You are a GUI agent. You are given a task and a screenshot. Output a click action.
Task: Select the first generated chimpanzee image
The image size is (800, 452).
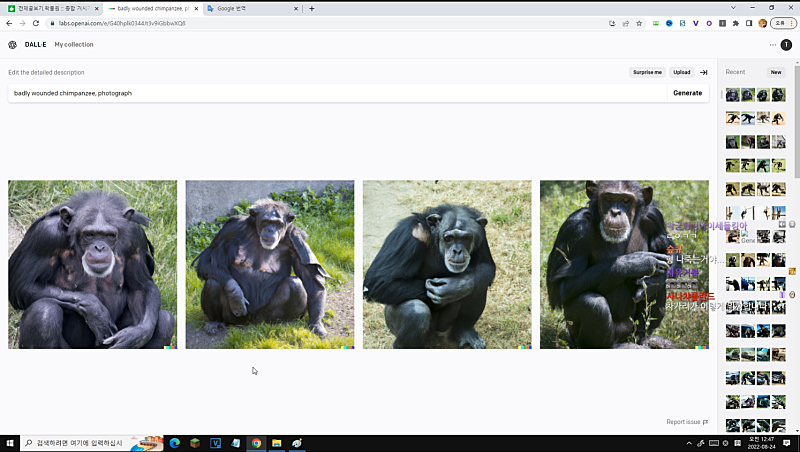click(x=92, y=264)
